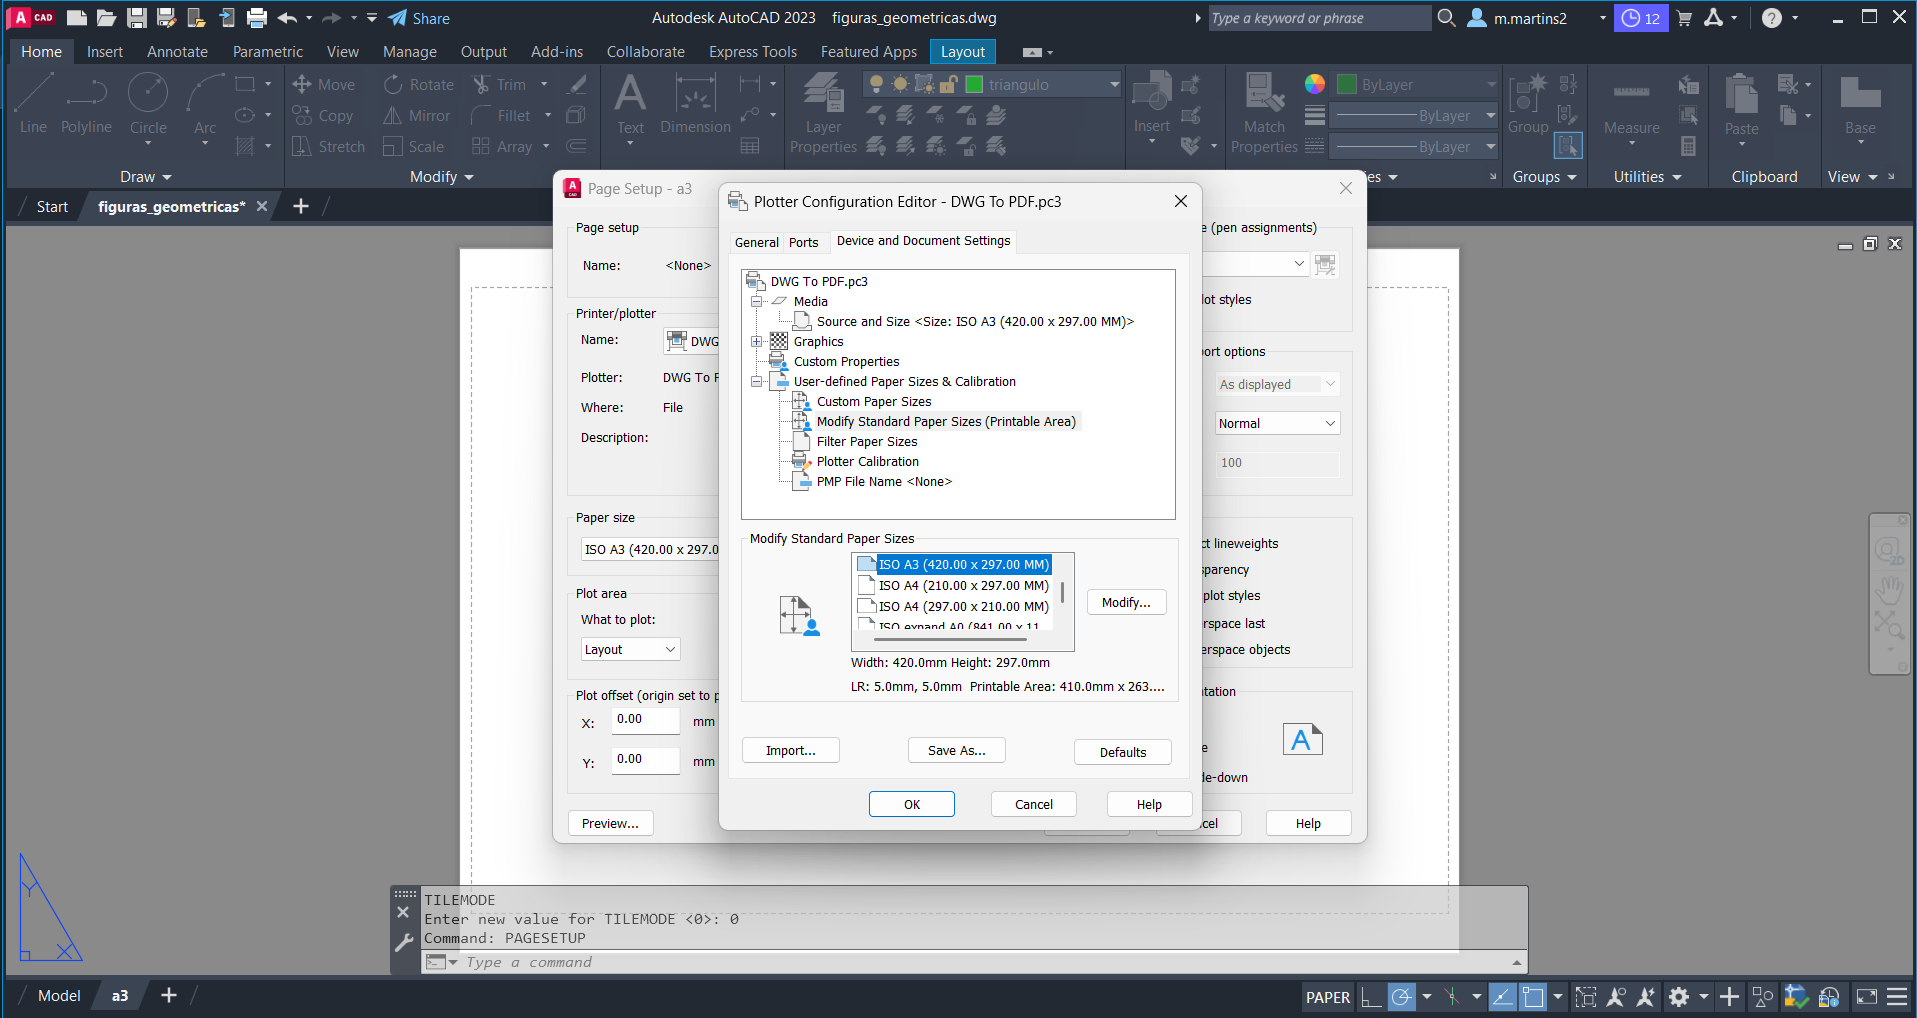1917x1018 pixels.
Task: Toggle the layer lock icon in the triangulo layer dropdown
Action: [948, 85]
